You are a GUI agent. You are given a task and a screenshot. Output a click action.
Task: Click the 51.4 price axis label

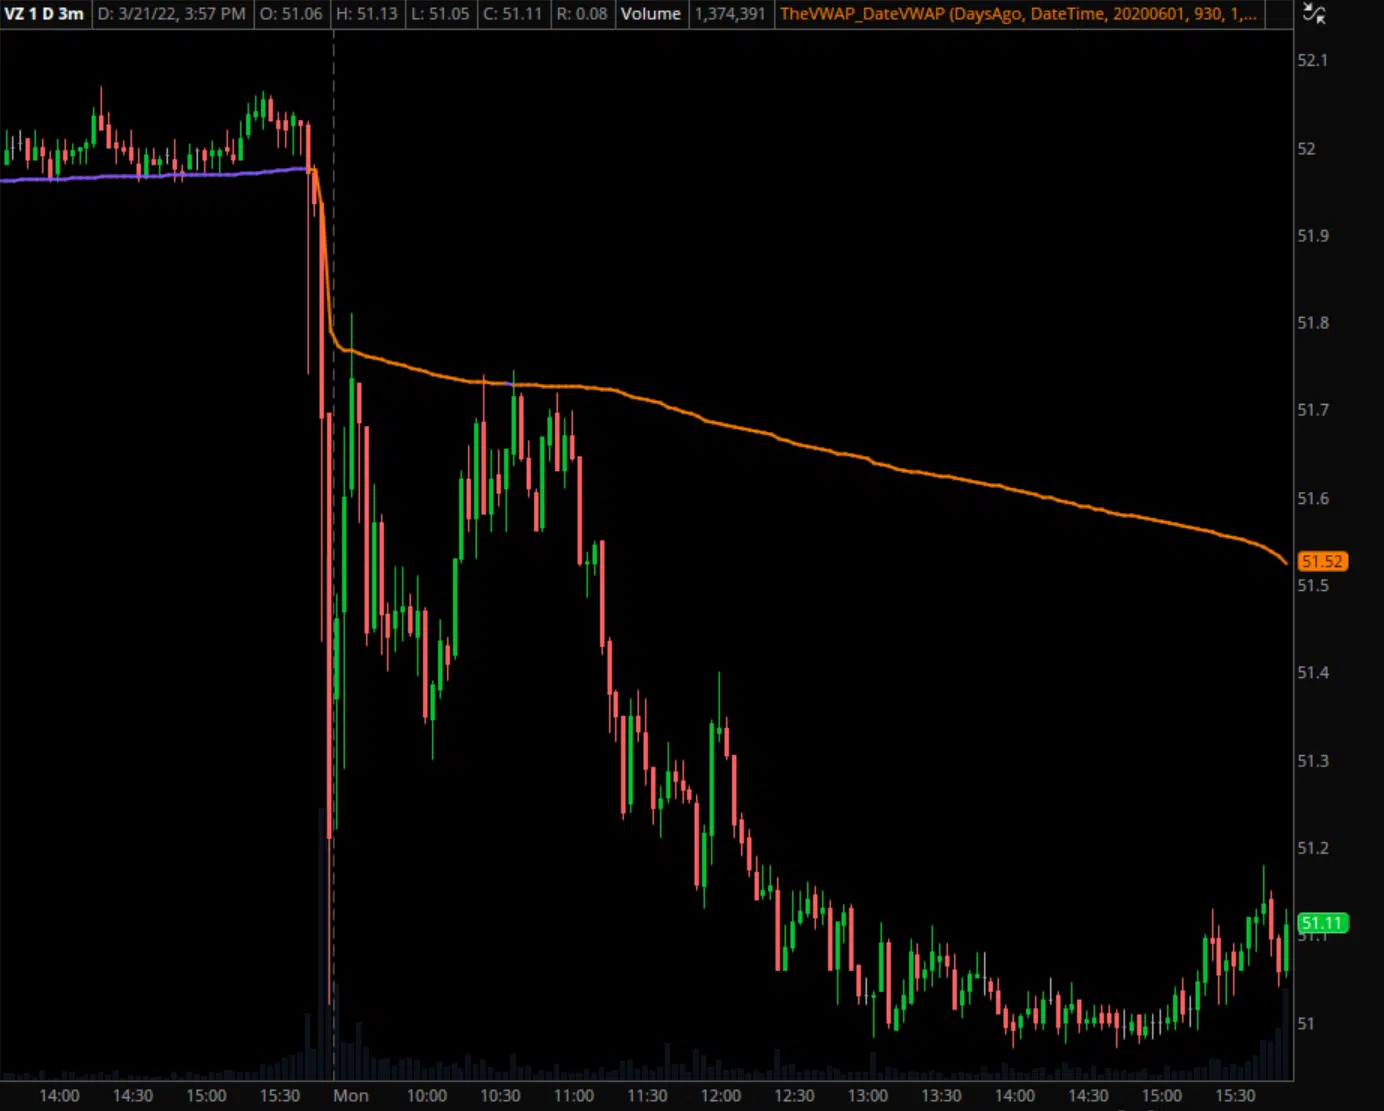pyautogui.click(x=1312, y=673)
